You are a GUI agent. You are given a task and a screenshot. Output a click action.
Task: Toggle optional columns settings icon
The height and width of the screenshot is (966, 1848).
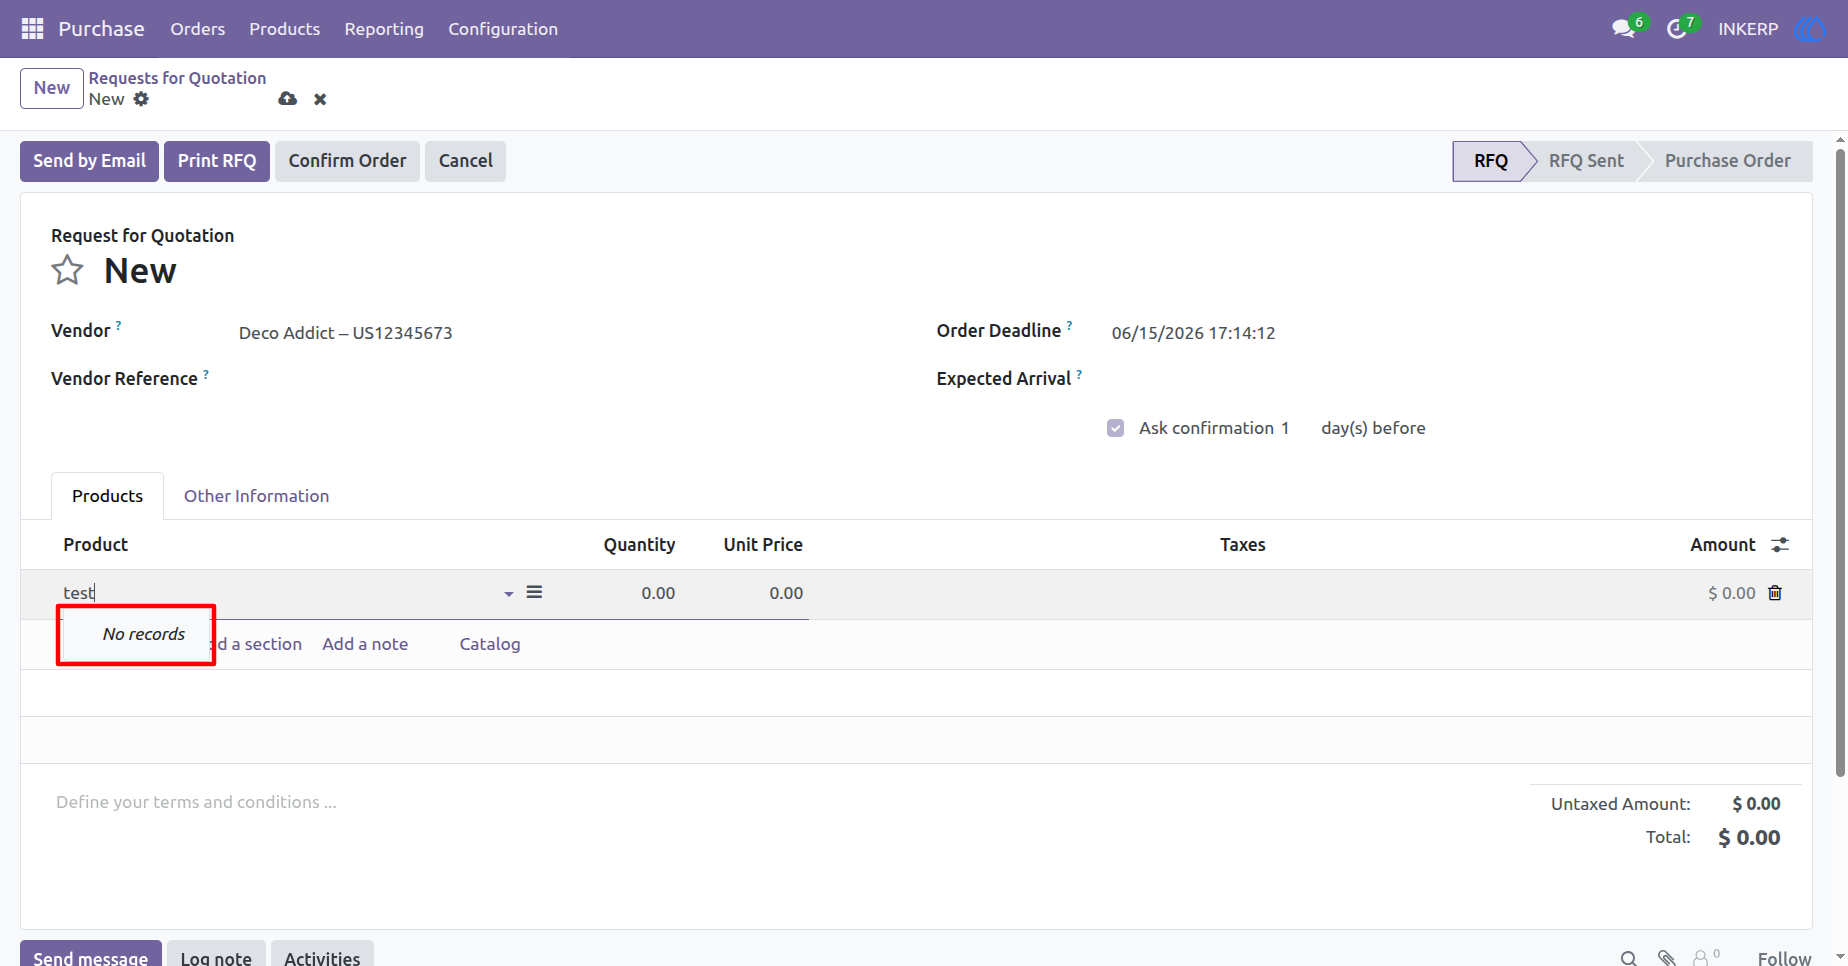point(1780,545)
